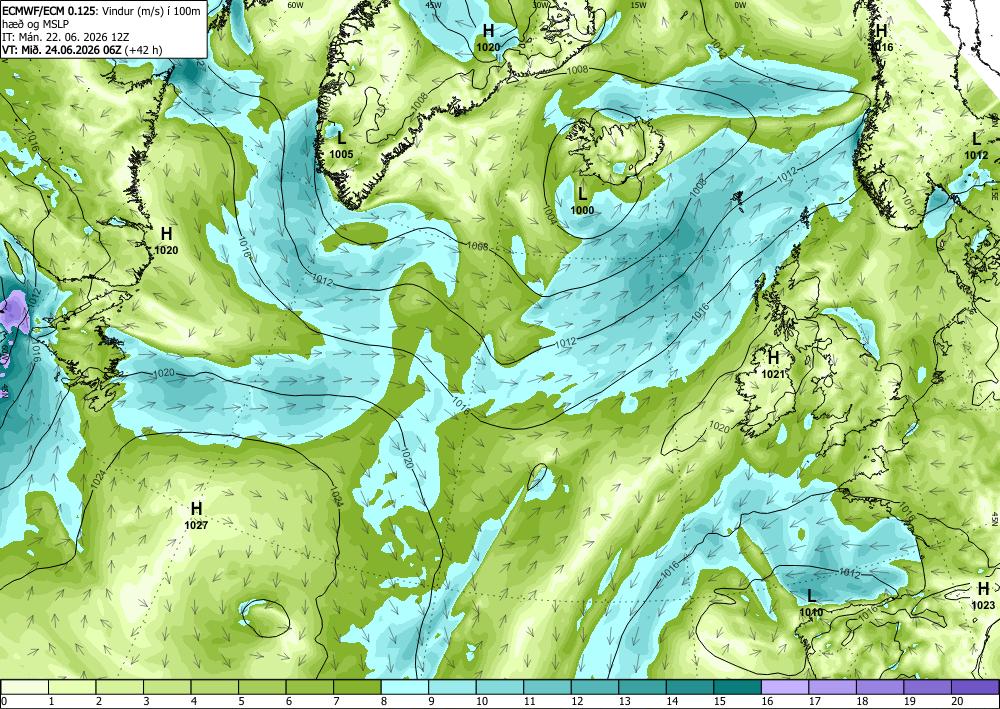The width and height of the screenshot is (1000, 709).
Task: Select the darkest purple swatch above 20
Action: point(975,687)
